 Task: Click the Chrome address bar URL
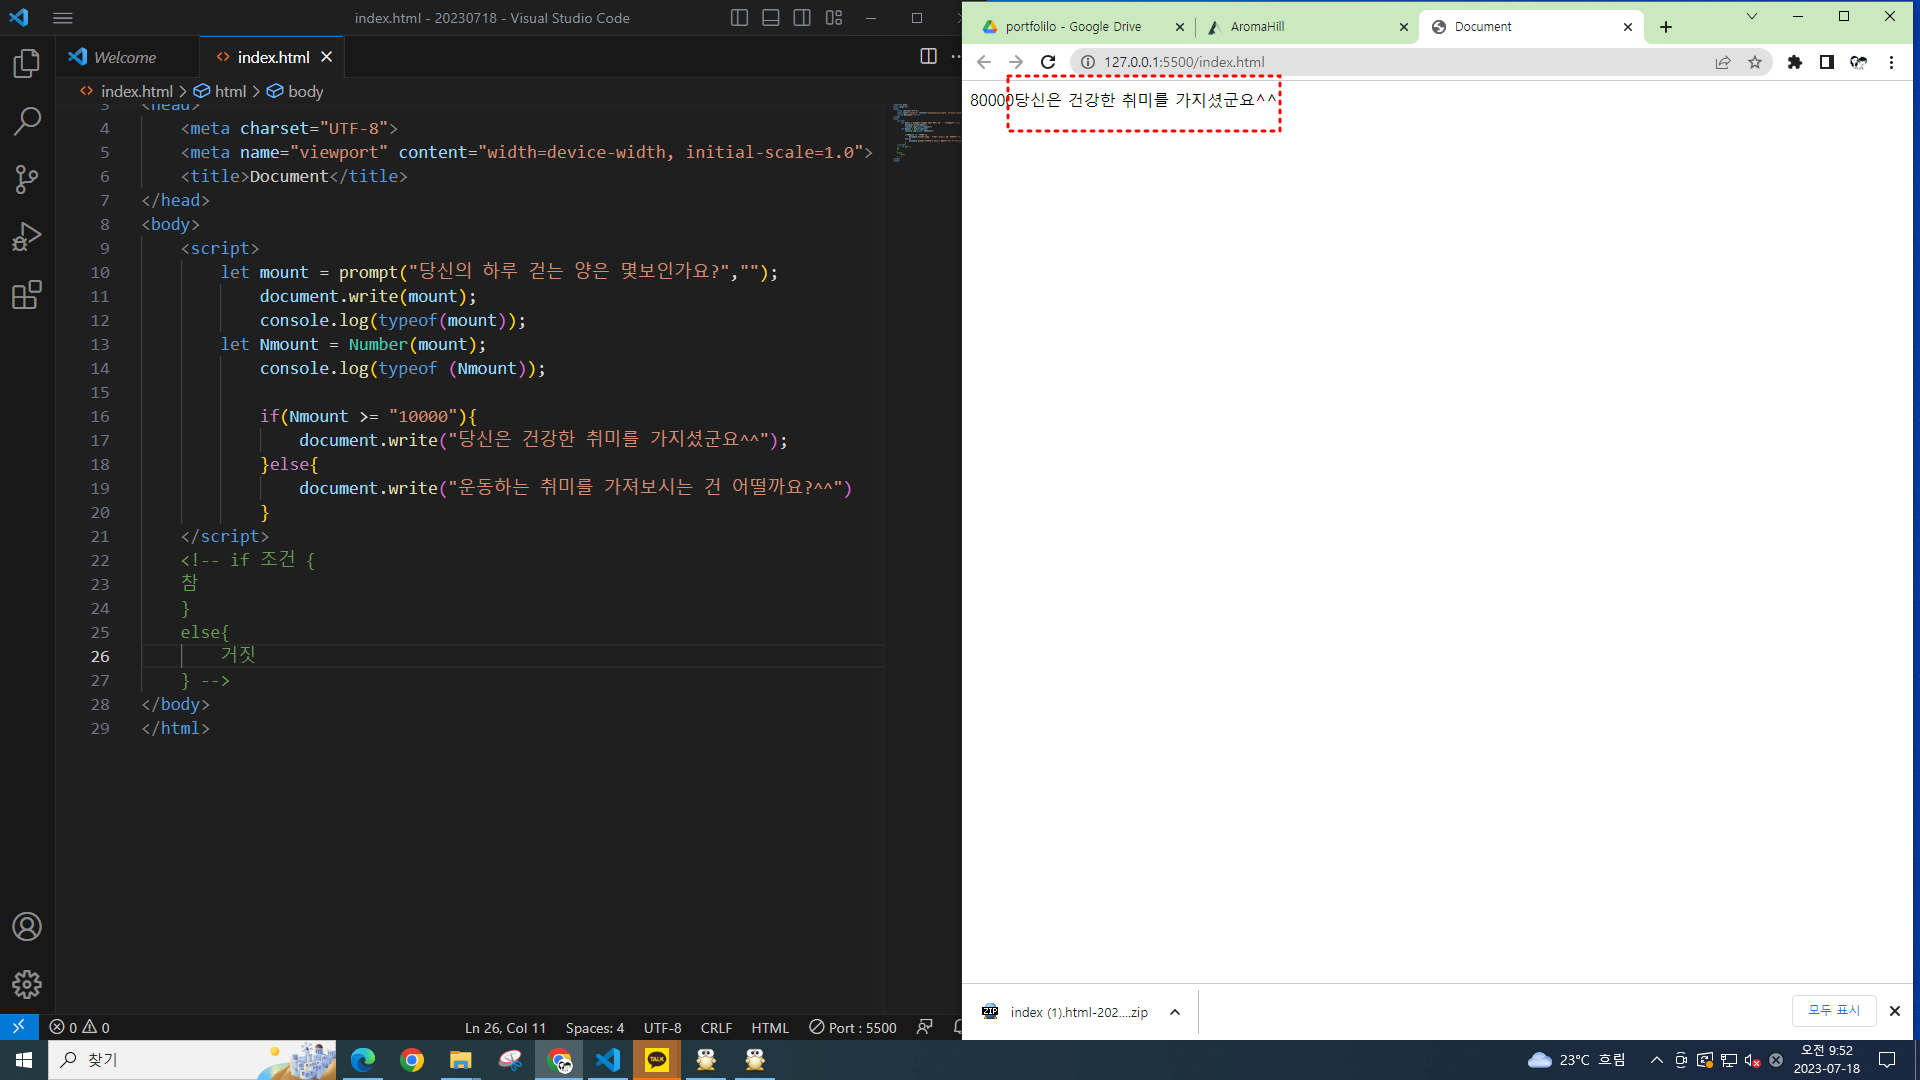tap(1184, 62)
